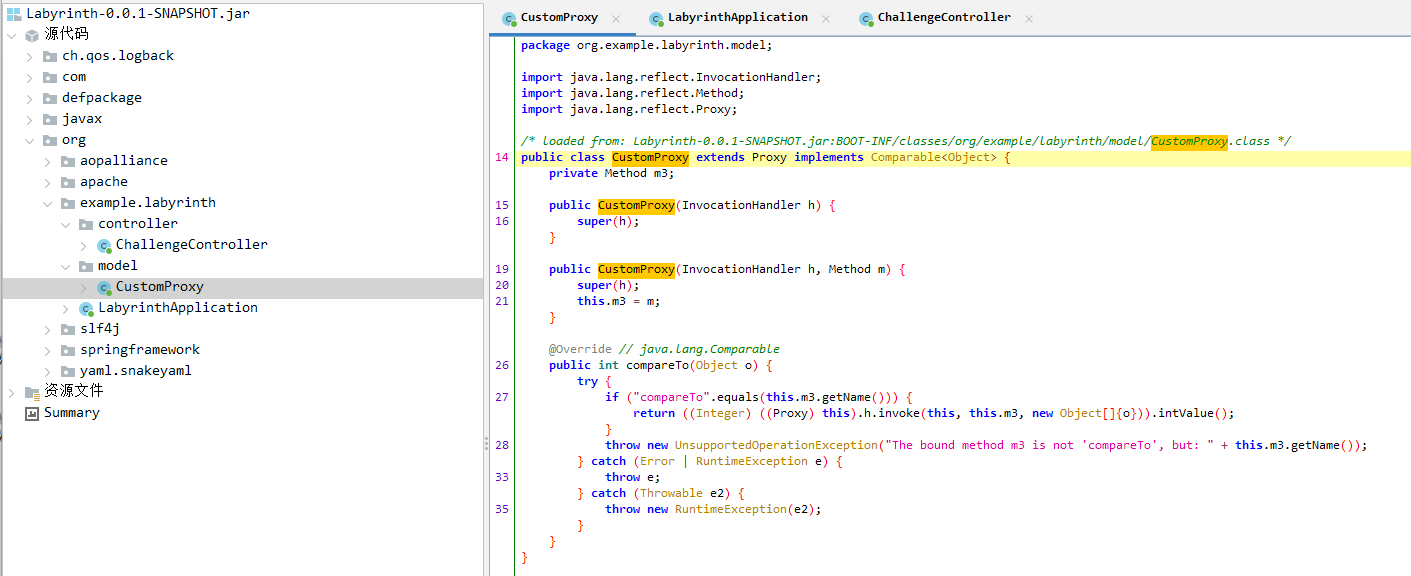Click the 源代码 source code package icon
The height and width of the screenshot is (576, 1411).
32,35
